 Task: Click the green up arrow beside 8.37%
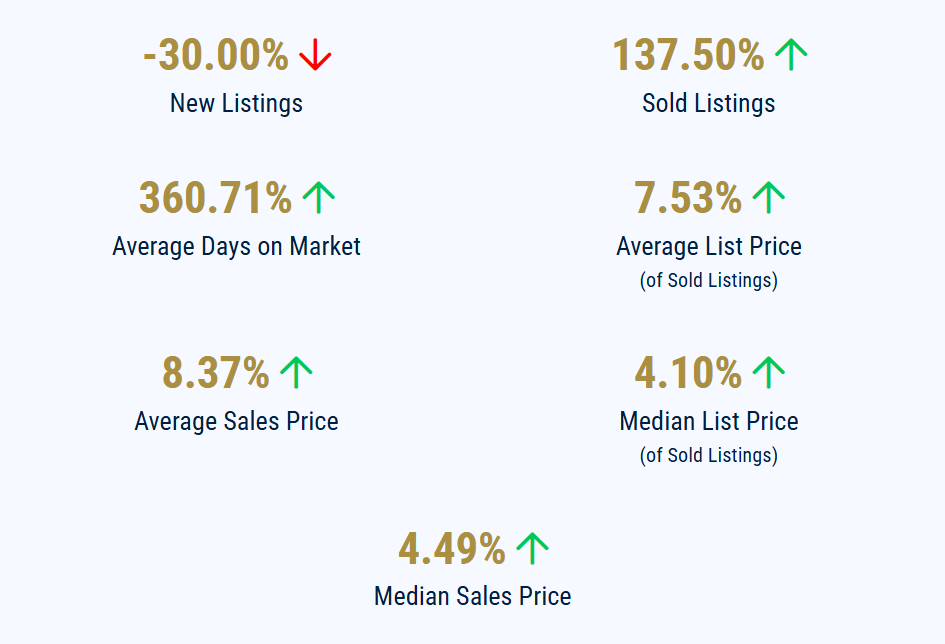pyautogui.click(x=296, y=373)
